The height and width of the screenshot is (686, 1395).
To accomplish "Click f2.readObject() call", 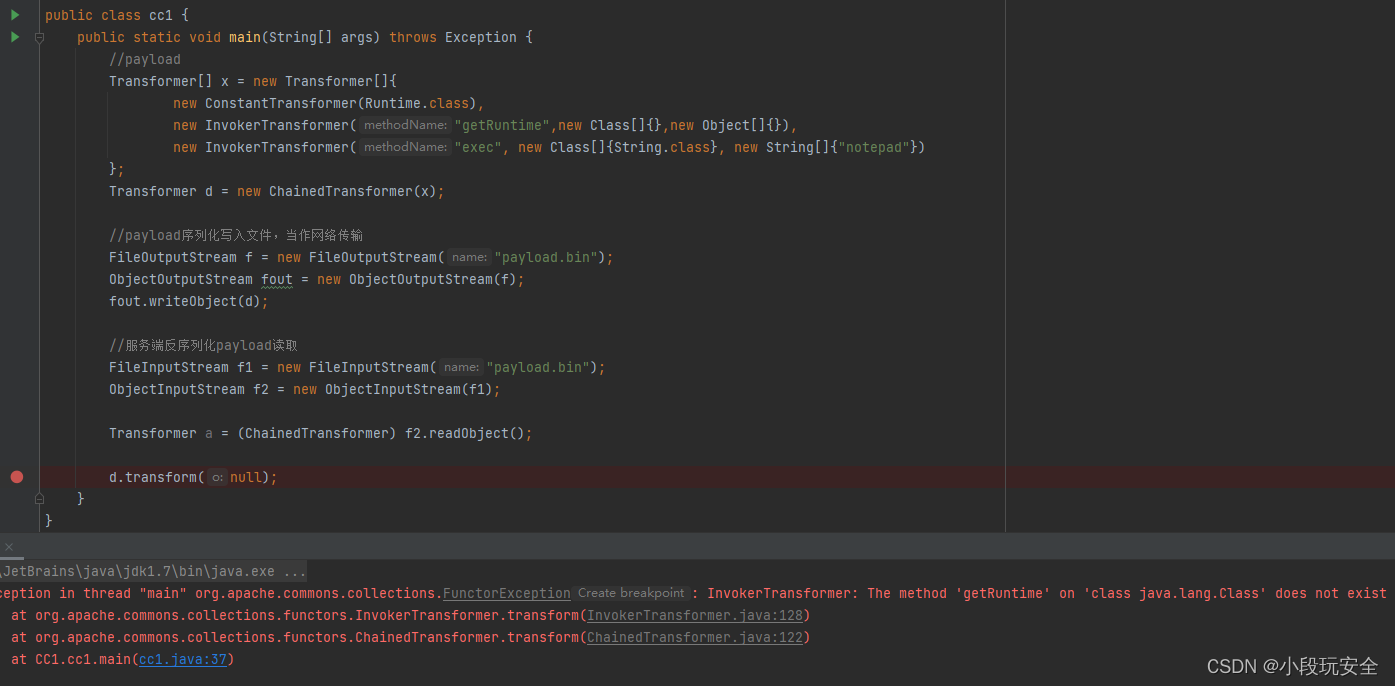I will coord(465,433).
